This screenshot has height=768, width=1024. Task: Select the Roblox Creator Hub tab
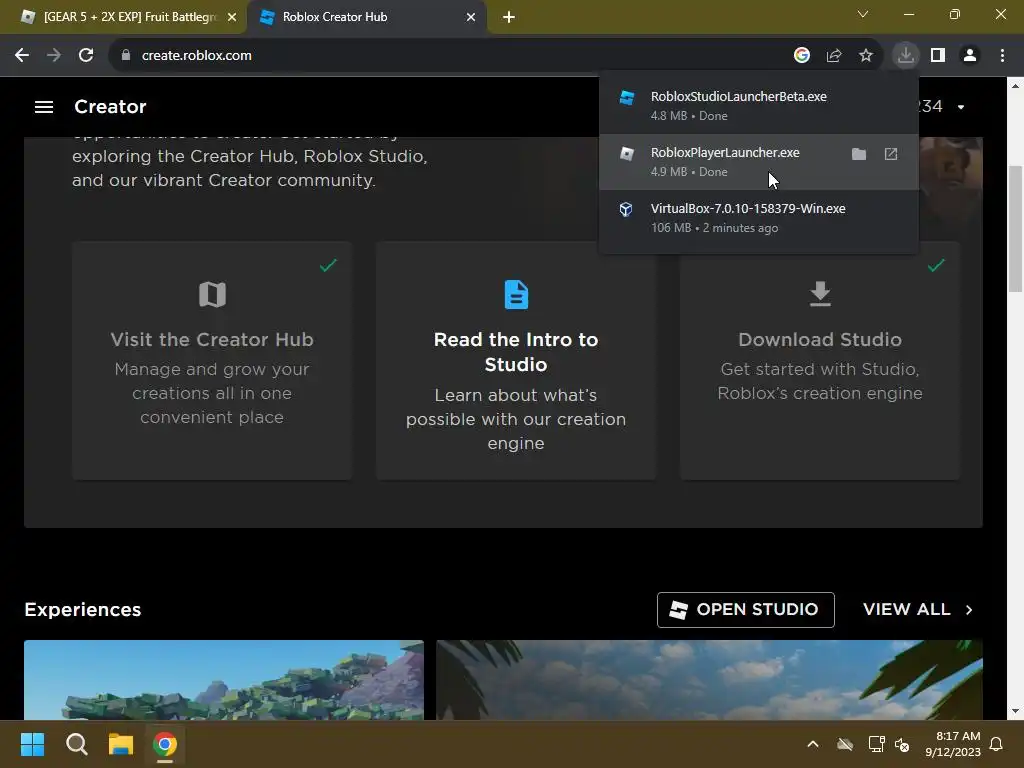(x=367, y=17)
